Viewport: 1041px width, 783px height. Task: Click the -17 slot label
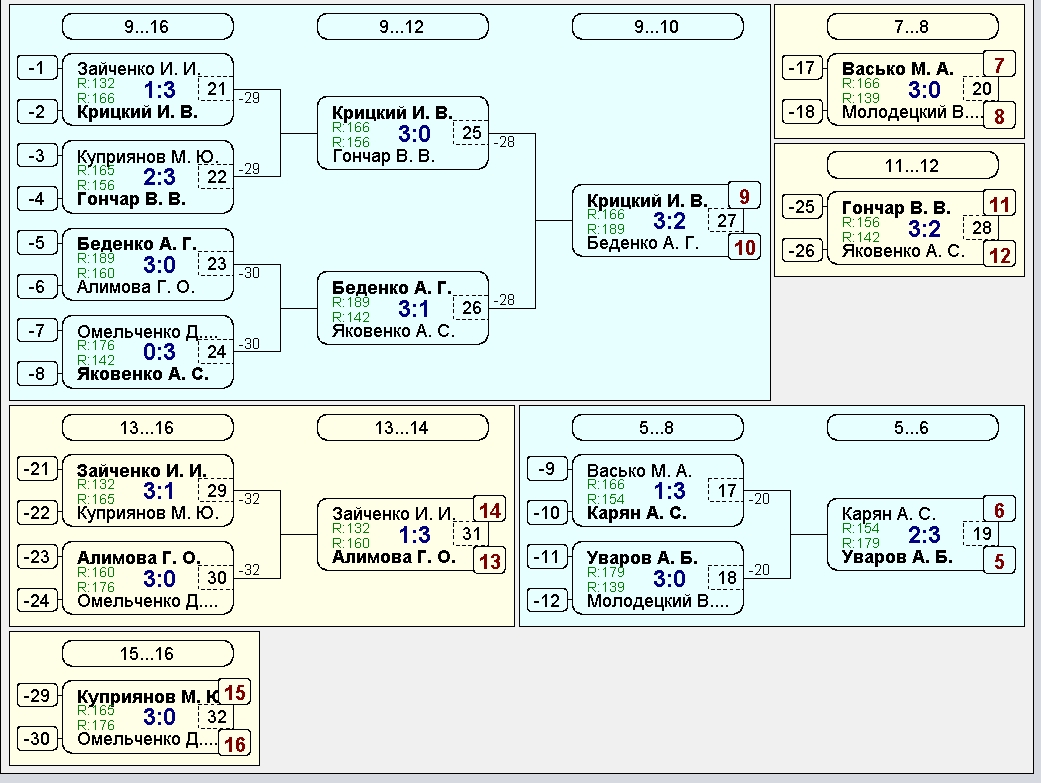point(802,68)
